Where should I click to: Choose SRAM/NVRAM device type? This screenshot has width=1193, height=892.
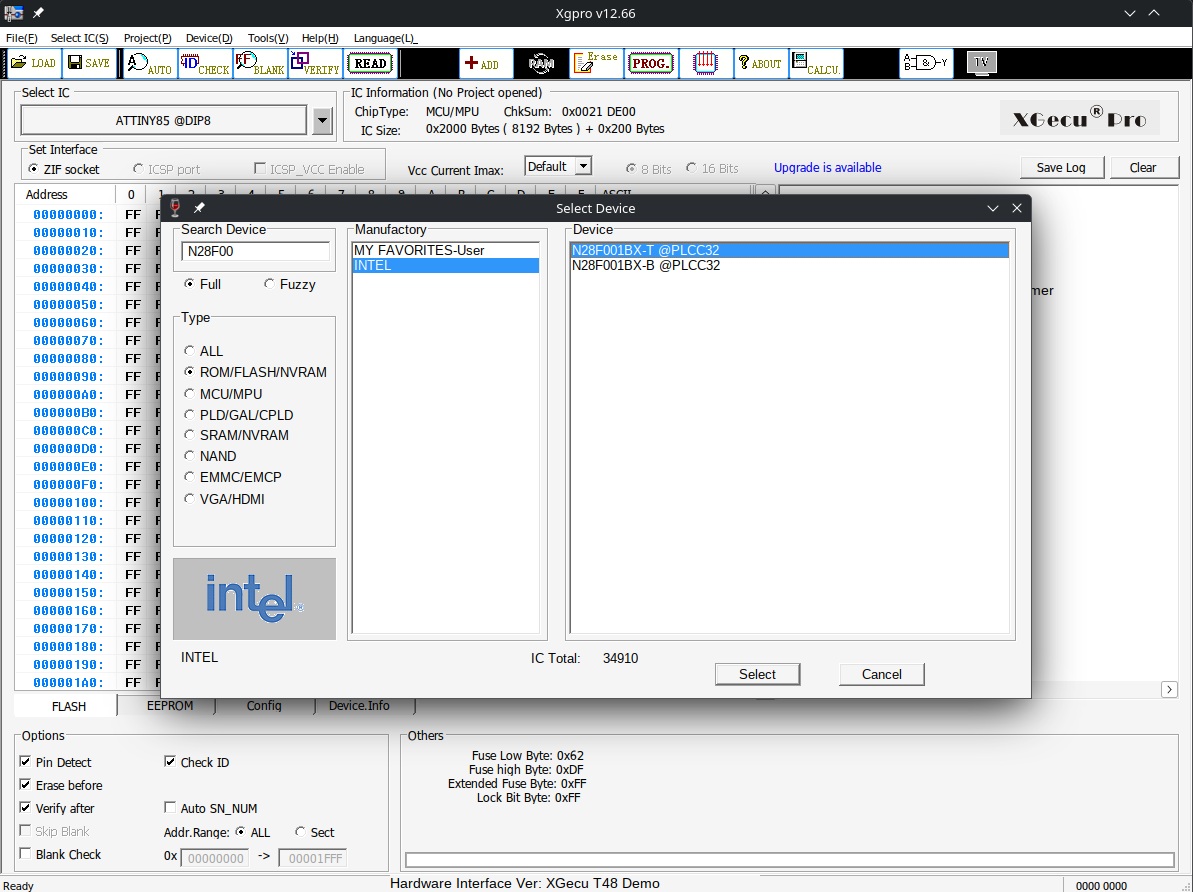[x=237, y=435]
